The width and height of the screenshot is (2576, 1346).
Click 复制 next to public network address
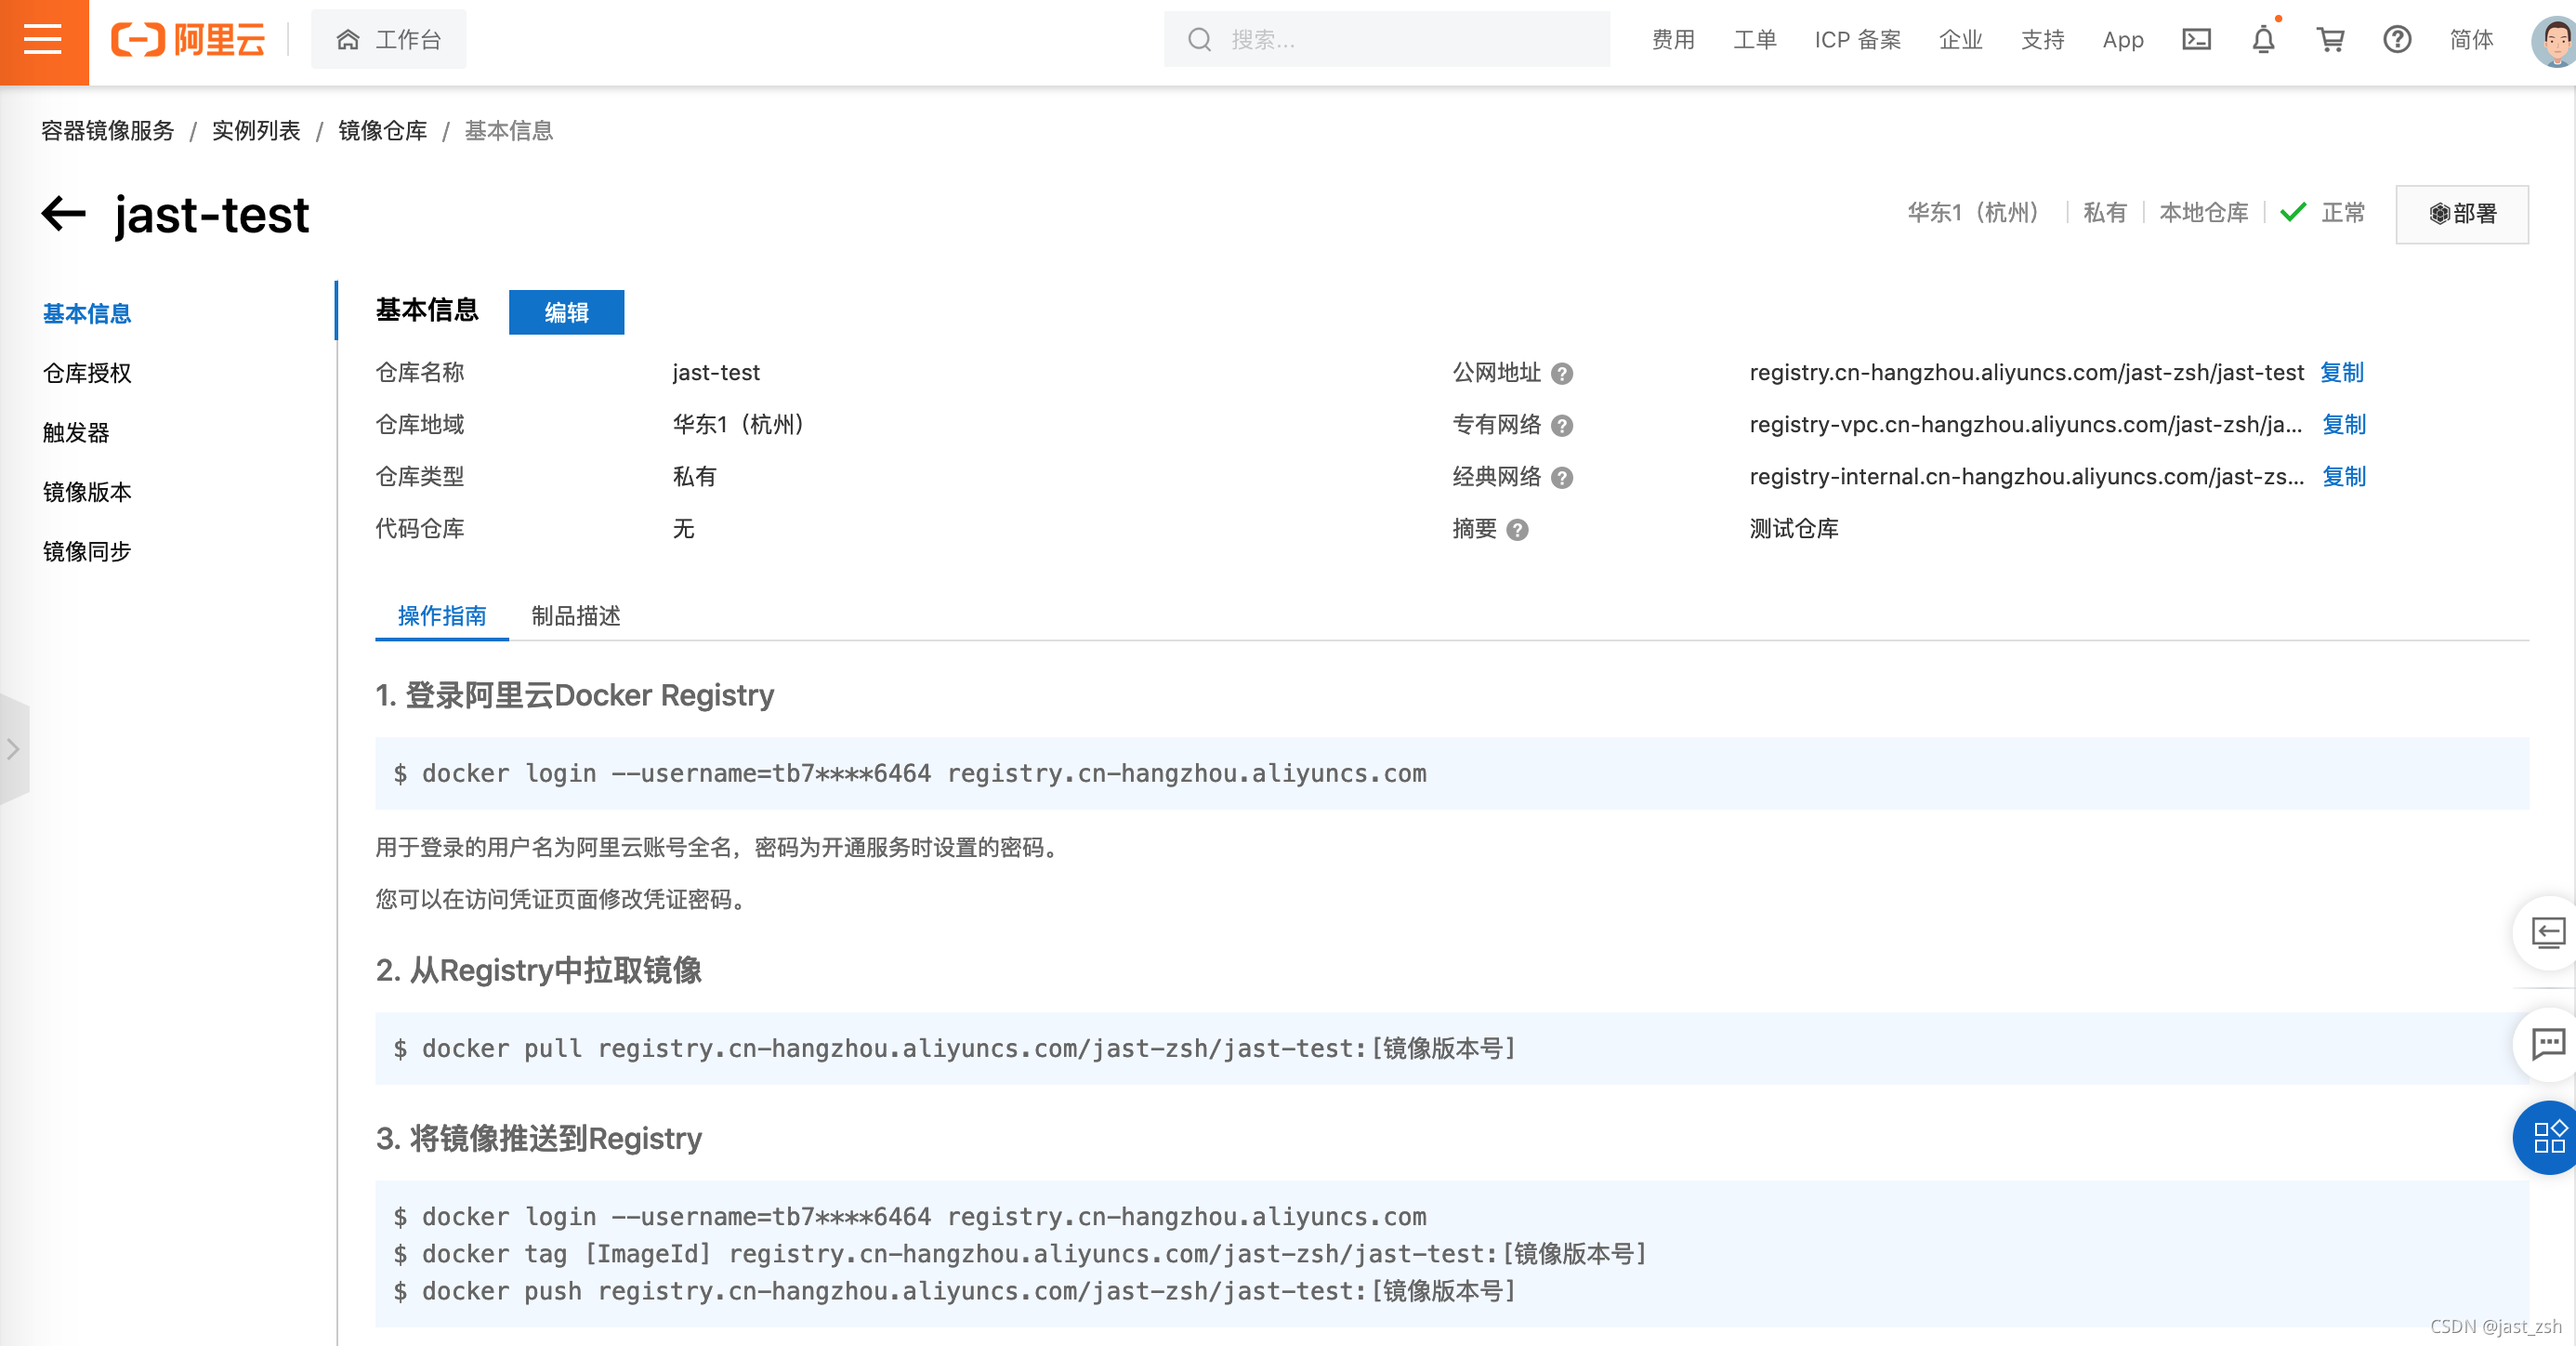click(2347, 372)
